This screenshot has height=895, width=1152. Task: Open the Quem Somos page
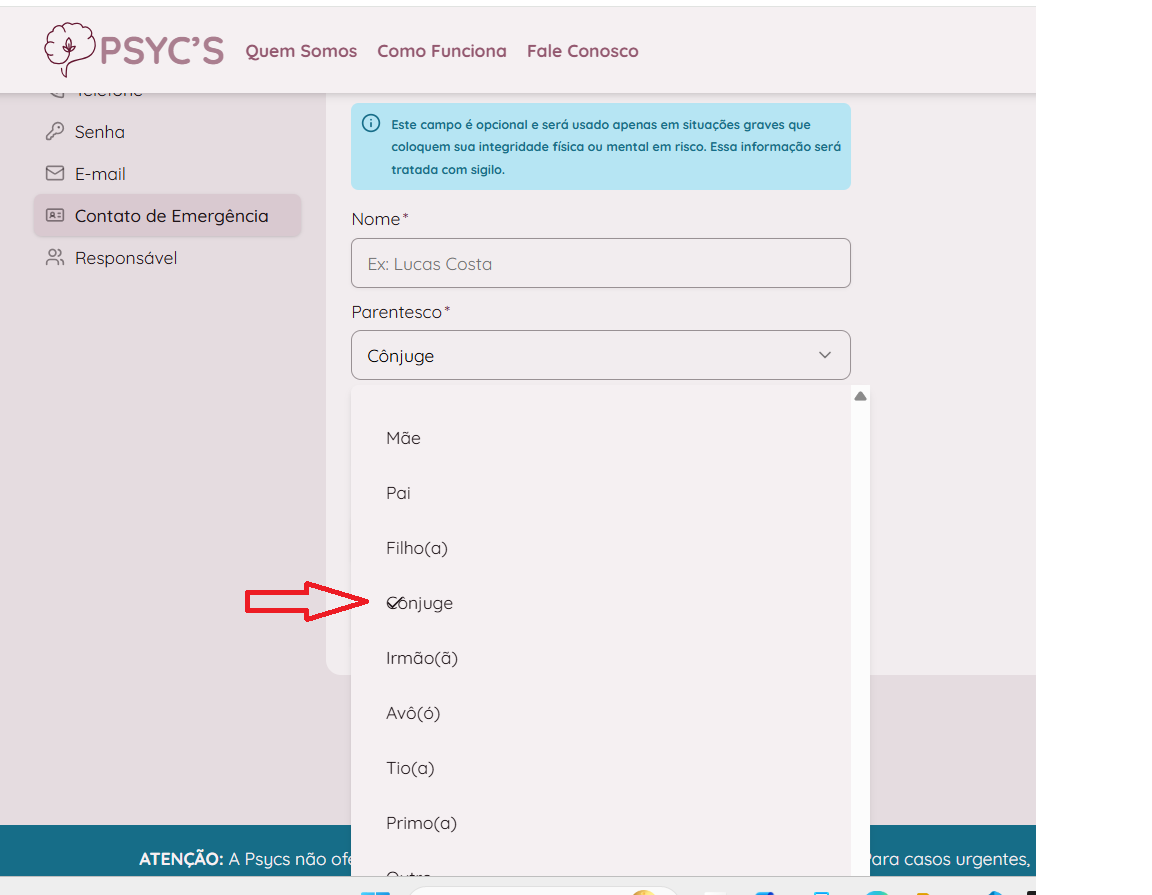click(x=301, y=51)
